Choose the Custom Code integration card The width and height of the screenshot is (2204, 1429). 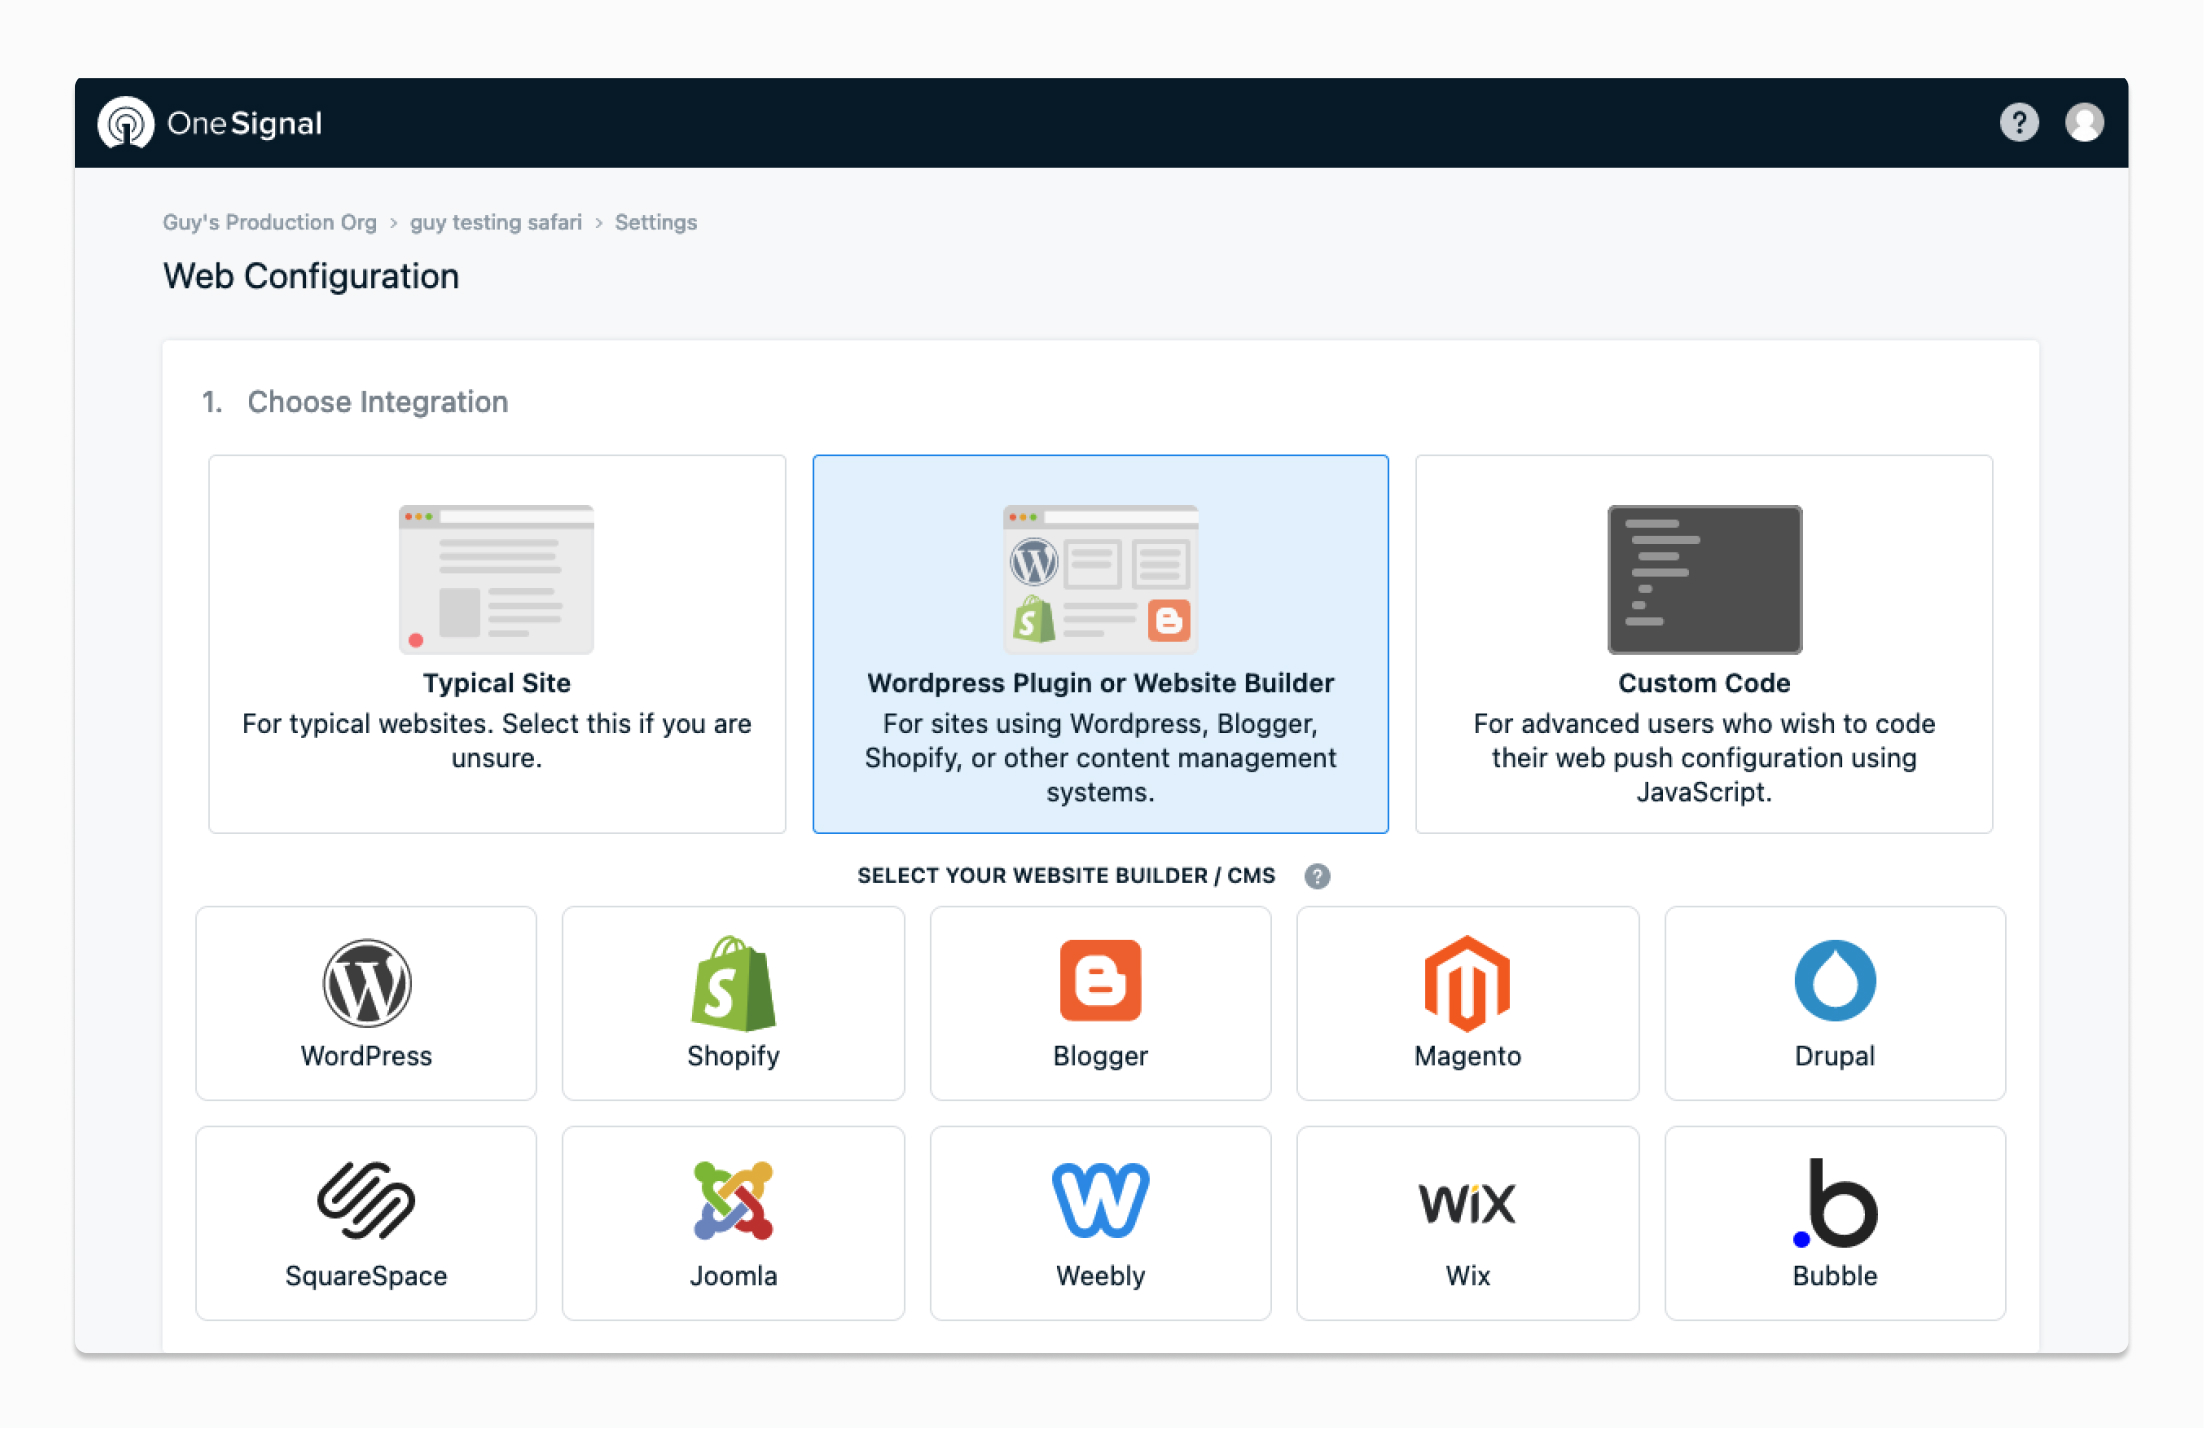pos(1703,643)
